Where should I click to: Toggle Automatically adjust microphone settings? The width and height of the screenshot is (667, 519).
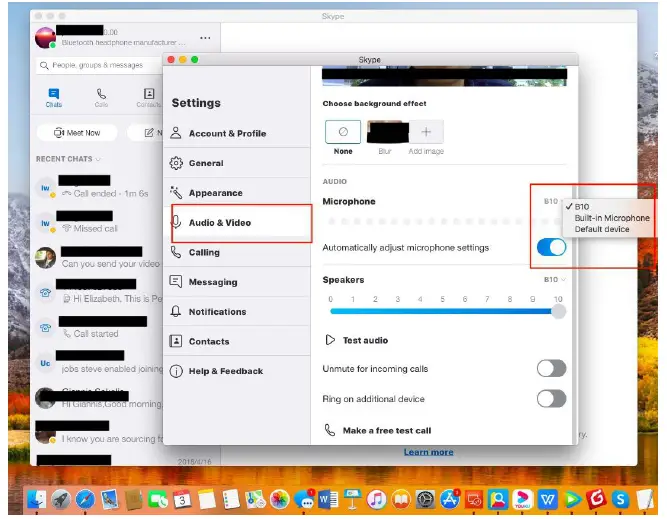click(x=551, y=247)
